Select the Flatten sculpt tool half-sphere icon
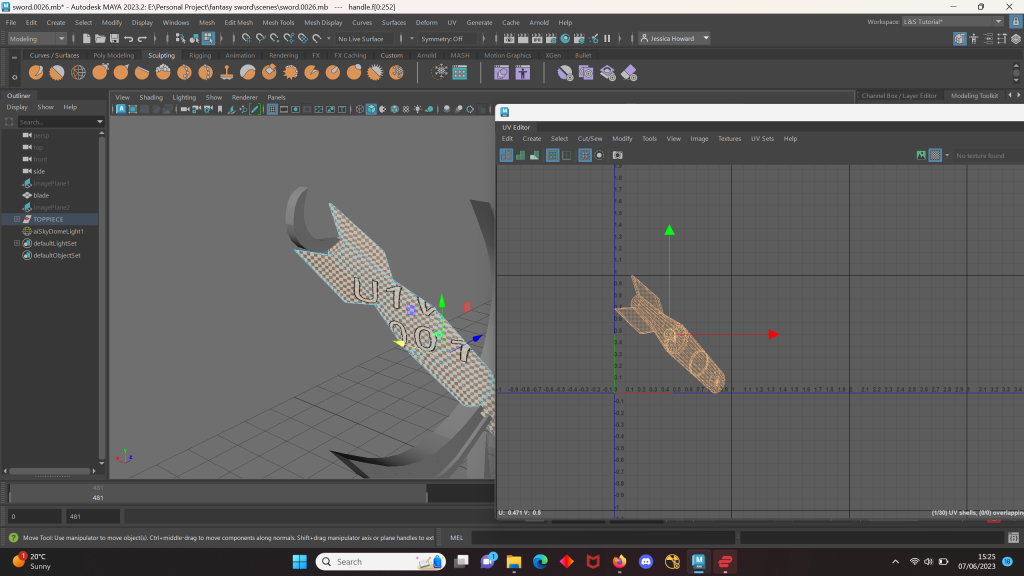Image resolution: width=1024 pixels, height=576 pixels. coord(142,72)
